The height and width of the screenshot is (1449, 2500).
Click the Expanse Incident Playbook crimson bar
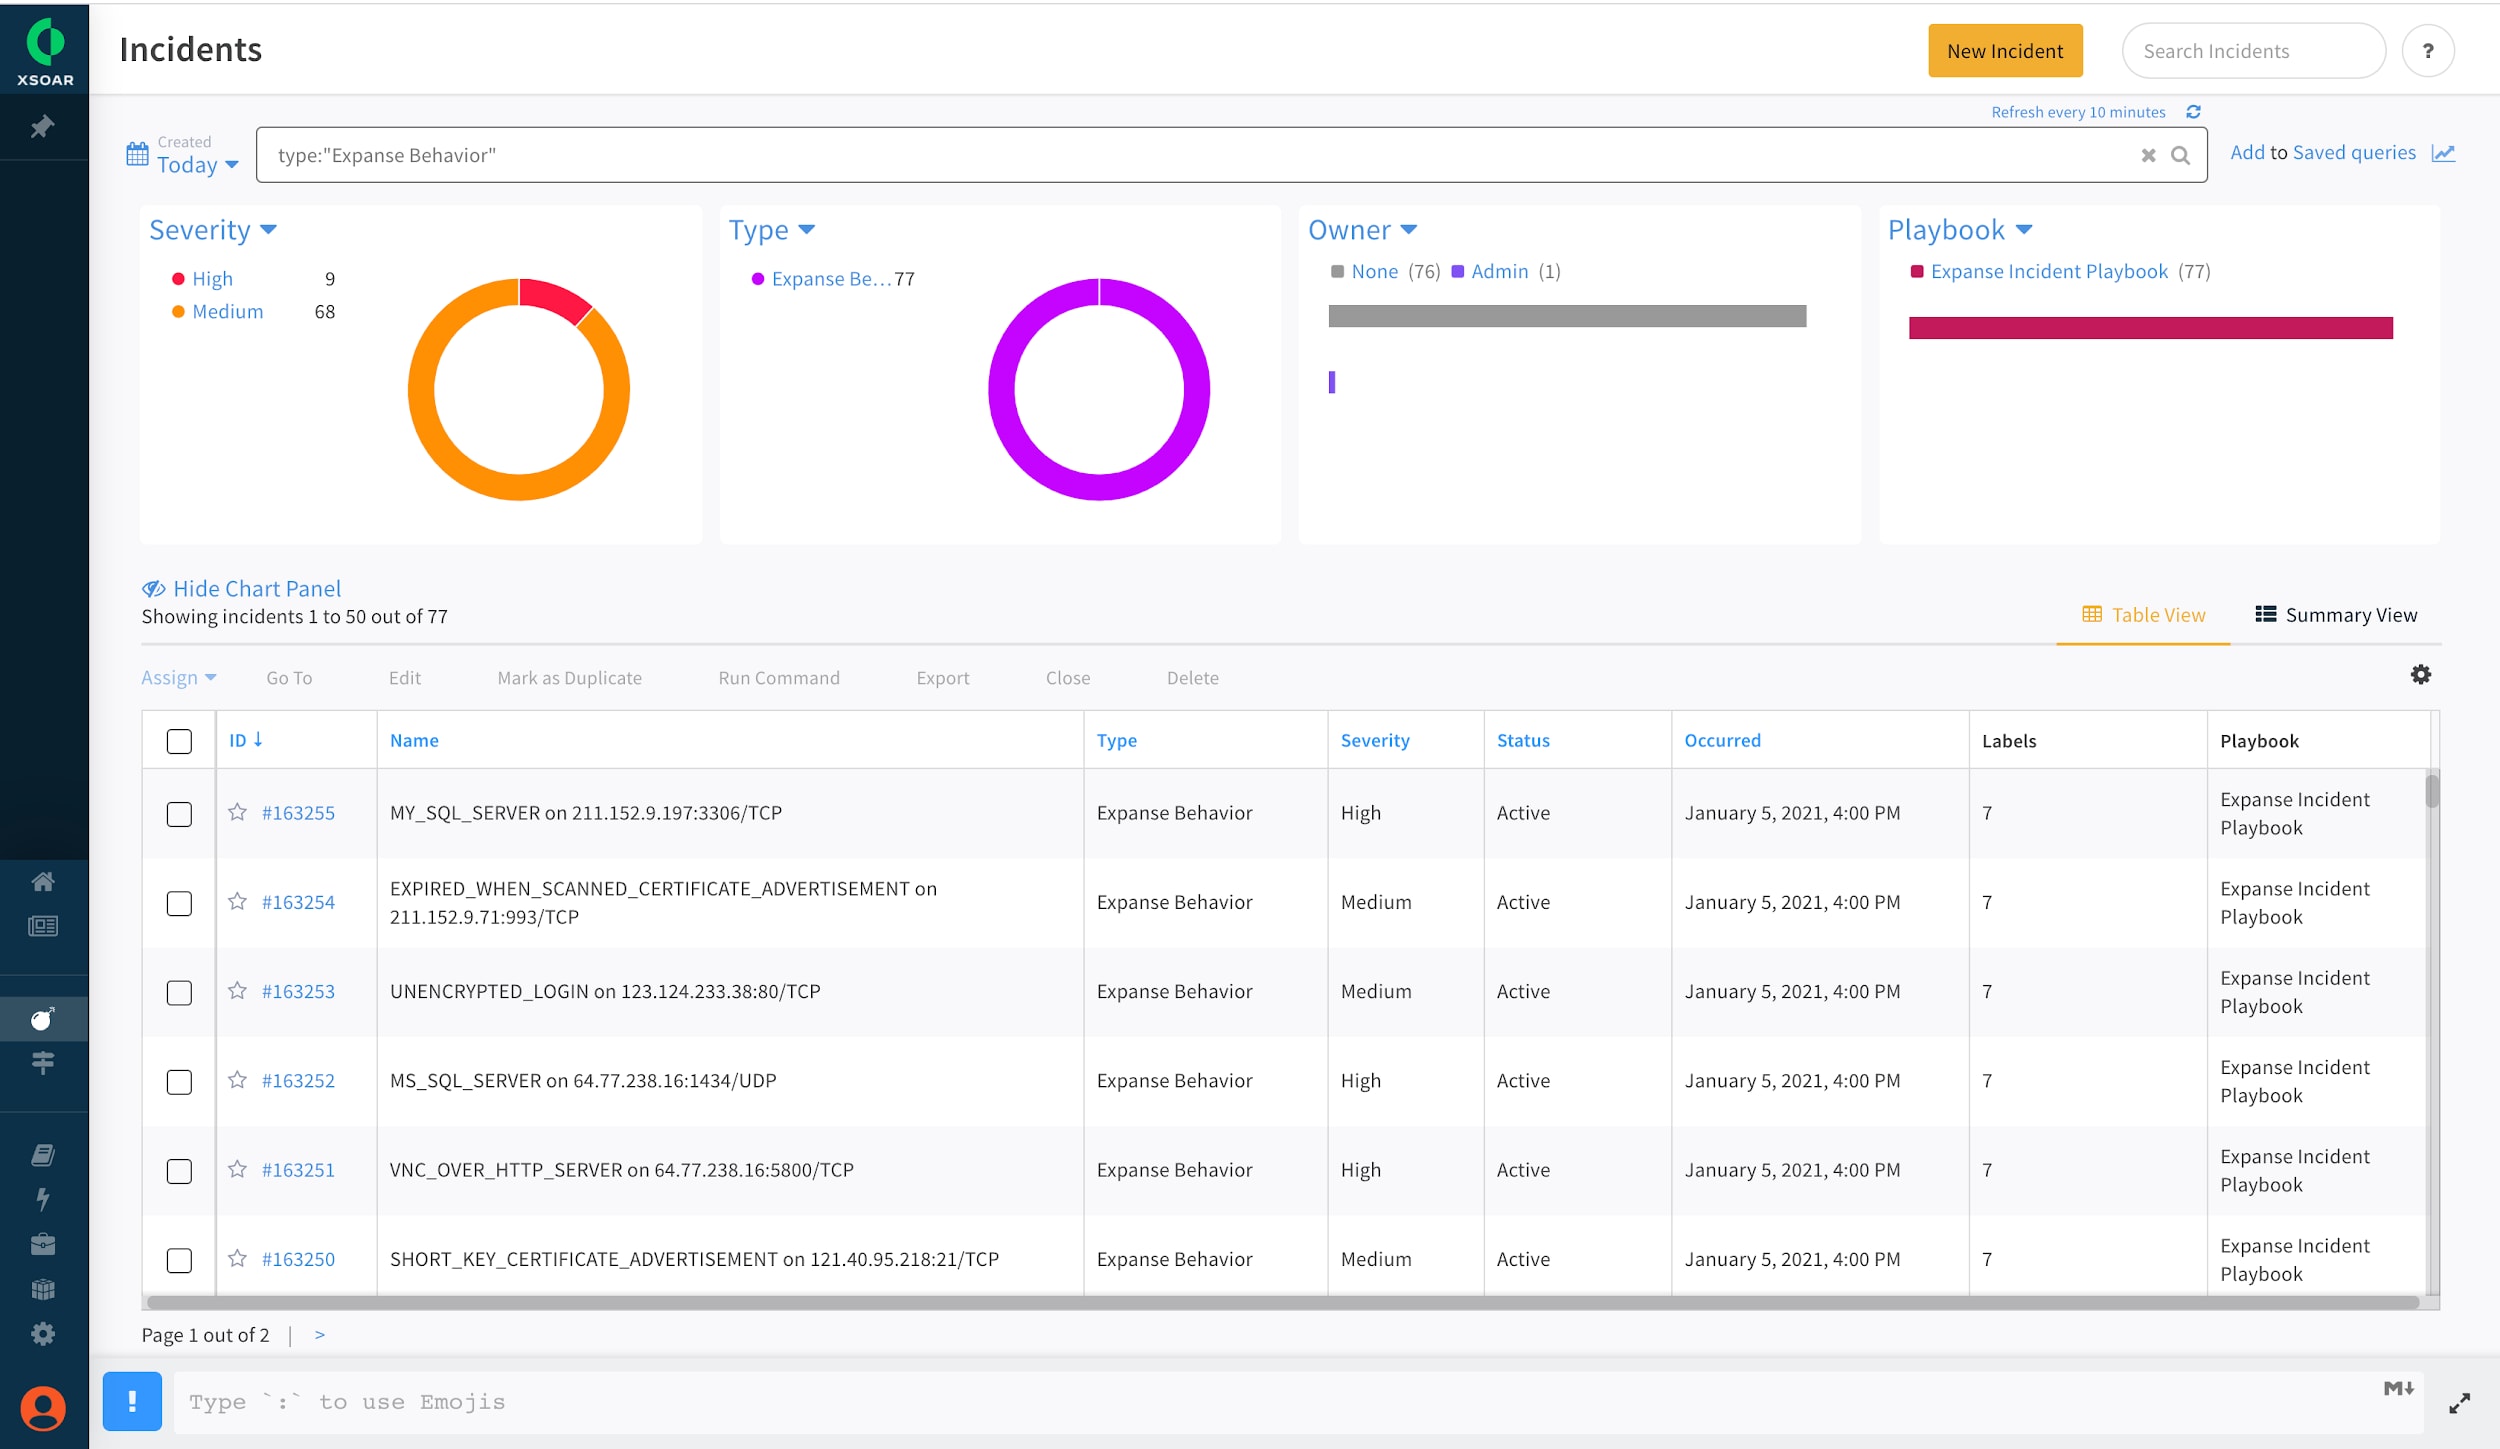[2150, 328]
